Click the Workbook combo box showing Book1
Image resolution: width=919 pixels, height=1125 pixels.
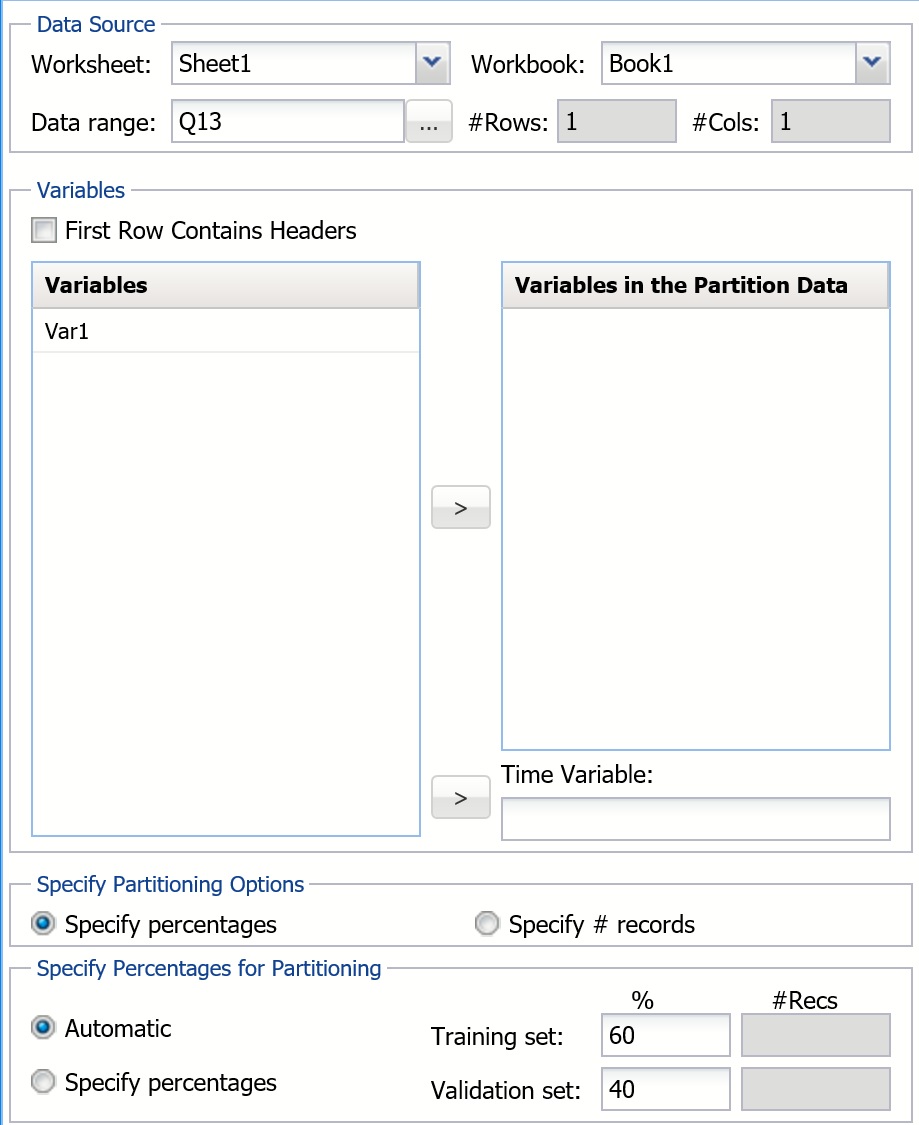[728, 63]
